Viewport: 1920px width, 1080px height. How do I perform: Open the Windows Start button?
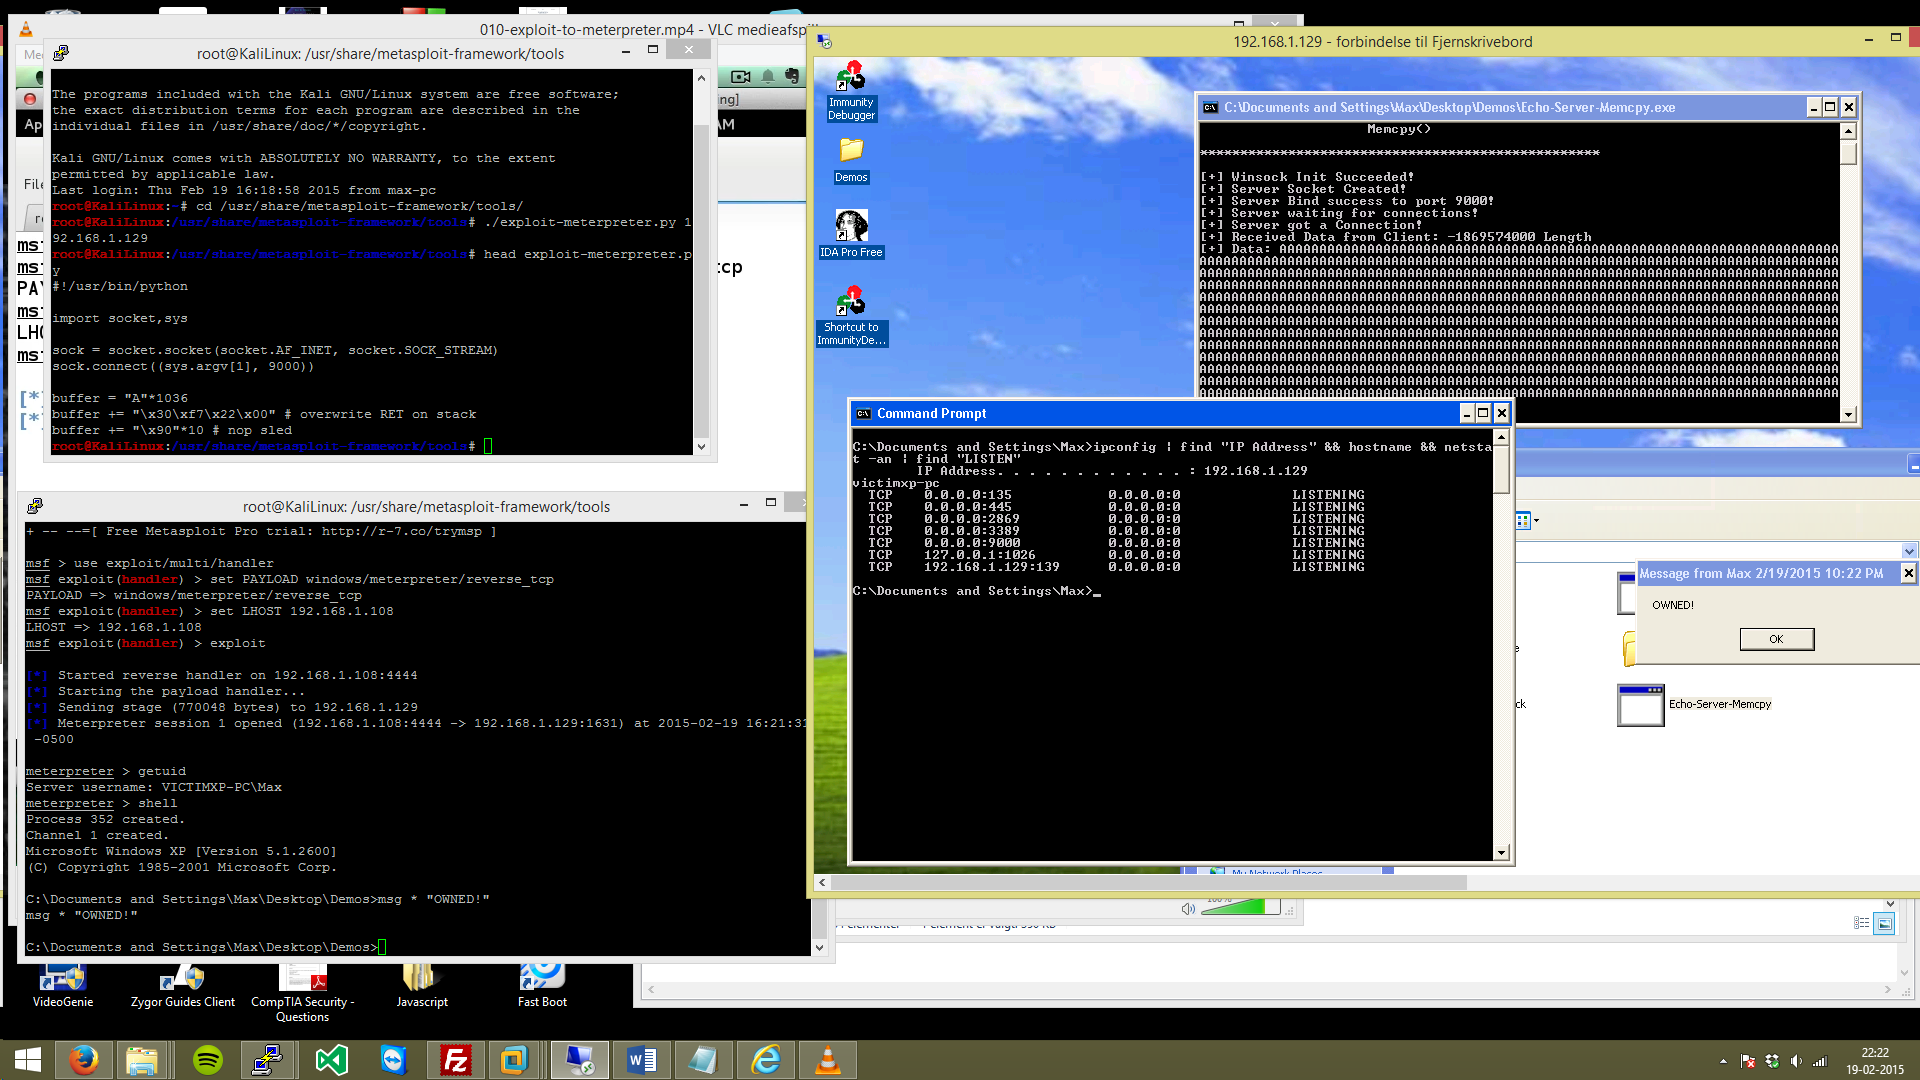pyautogui.click(x=28, y=1060)
